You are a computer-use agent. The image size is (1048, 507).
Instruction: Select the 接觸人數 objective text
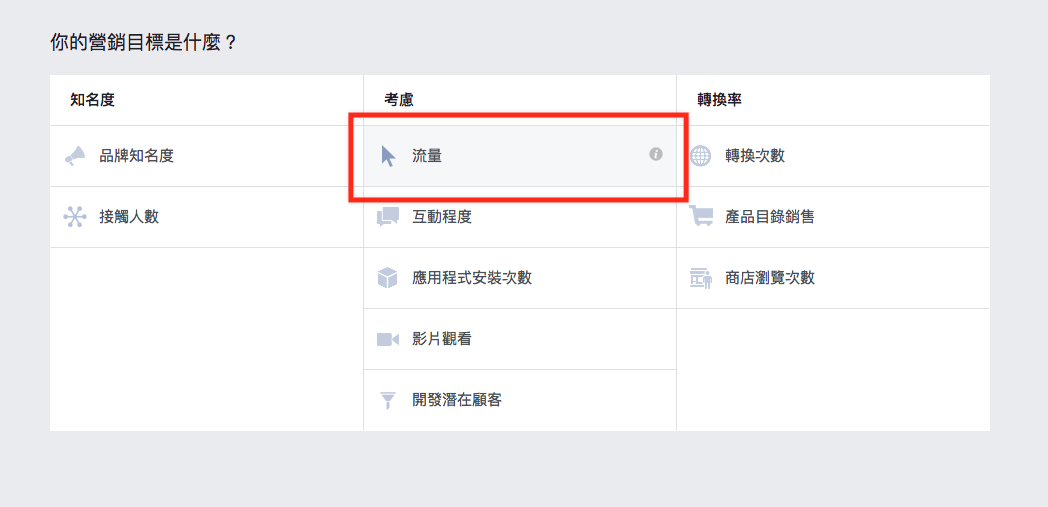click(129, 216)
